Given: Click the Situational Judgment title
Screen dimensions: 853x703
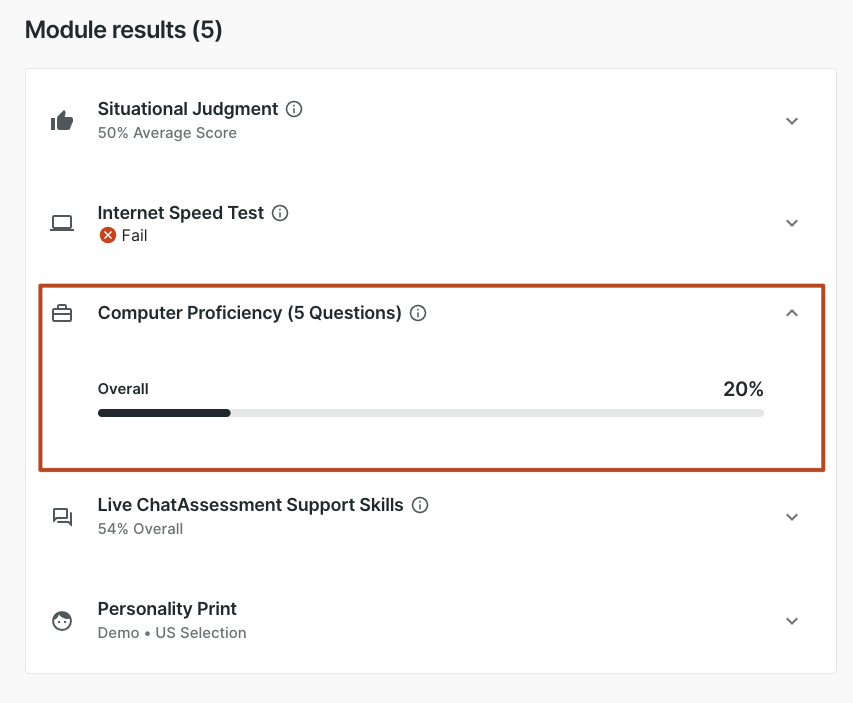Looking at the screenshot, I should tap(188, 109).
